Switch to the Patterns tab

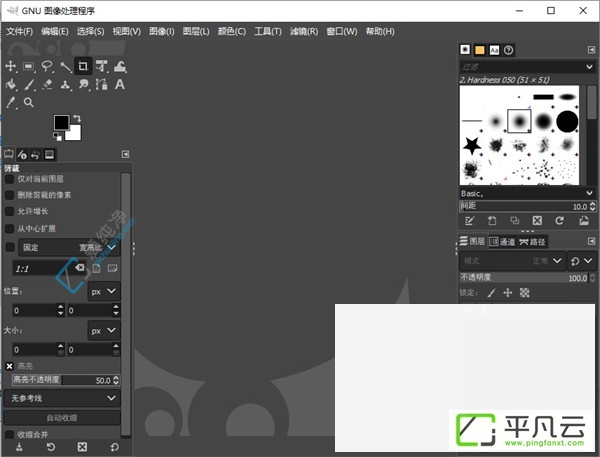coord(479,50)
